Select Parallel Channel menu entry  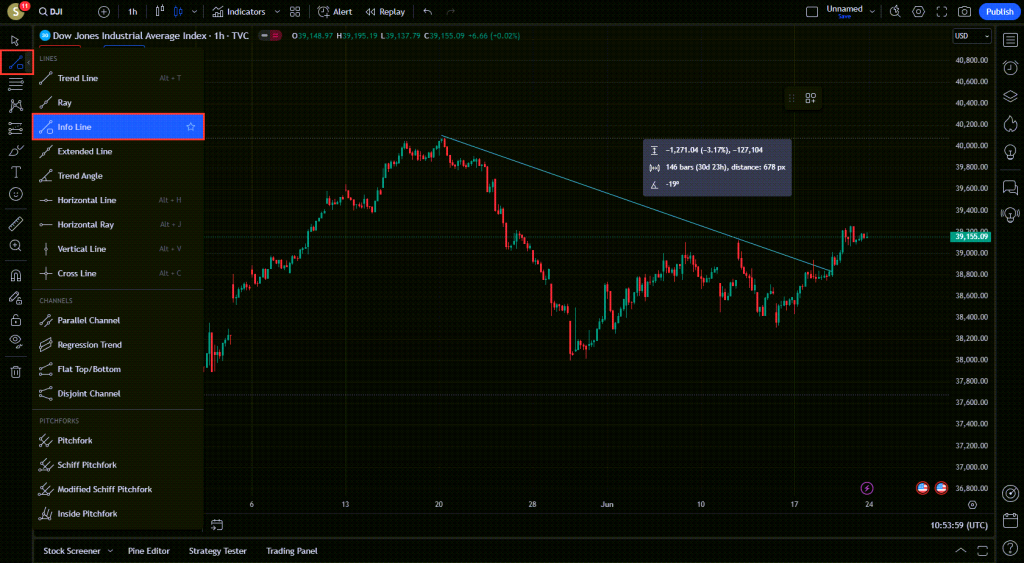tap(118, 321)
